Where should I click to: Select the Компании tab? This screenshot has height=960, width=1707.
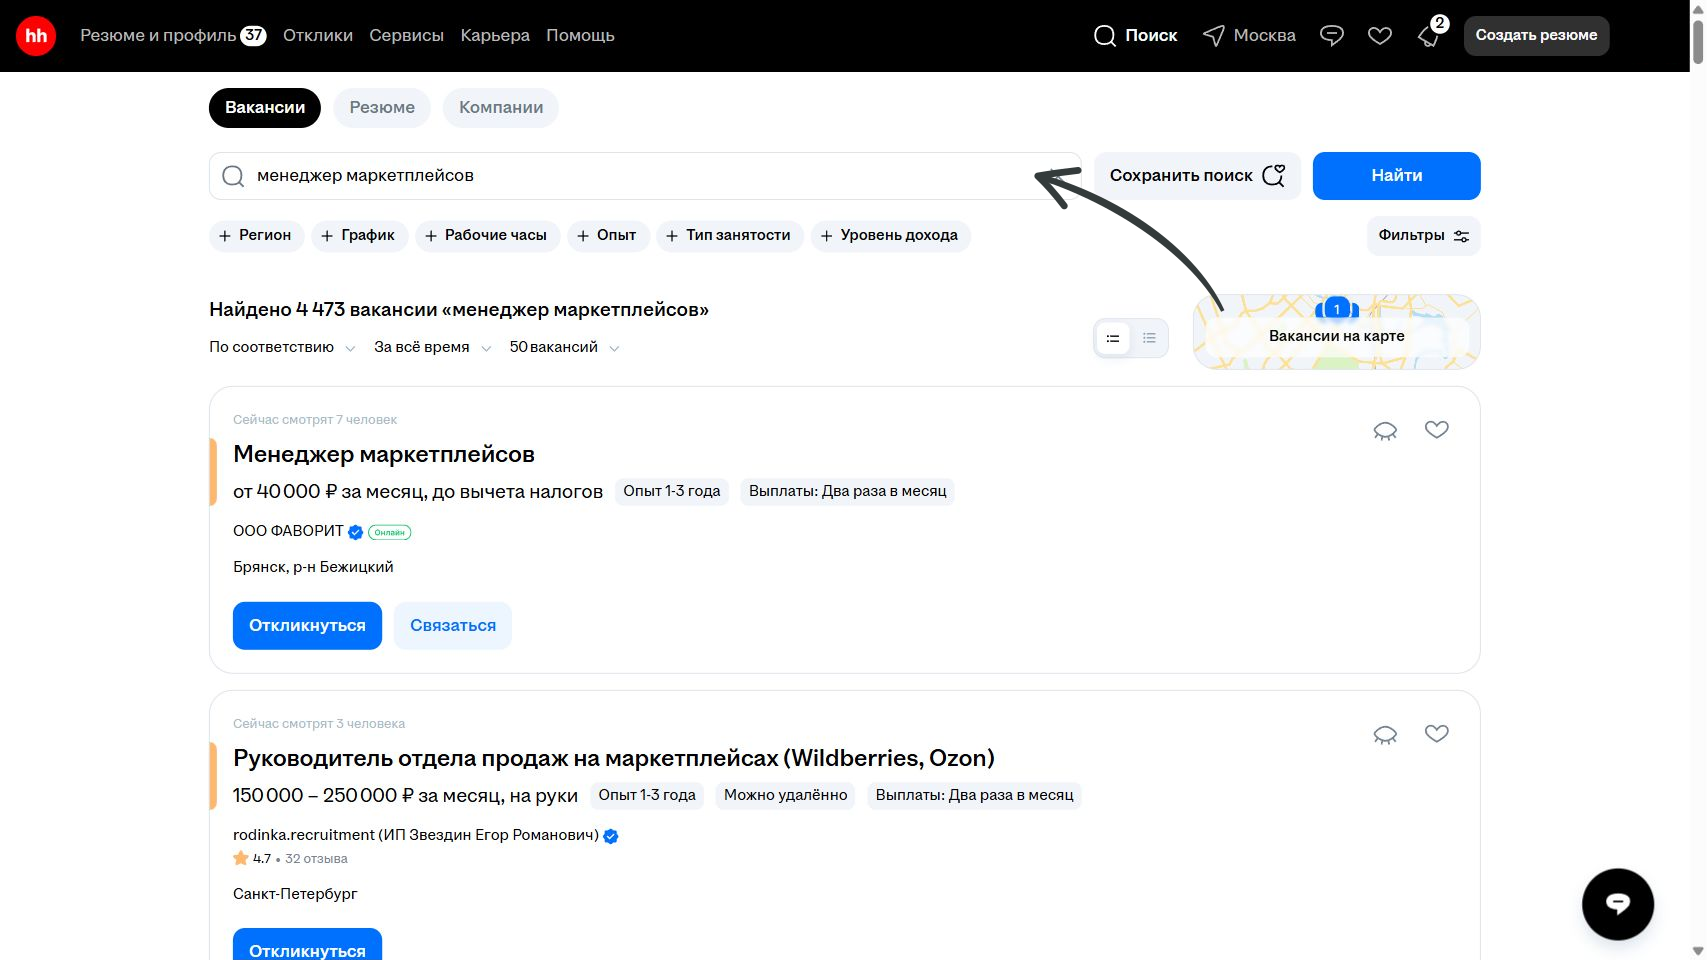(501, 108)
